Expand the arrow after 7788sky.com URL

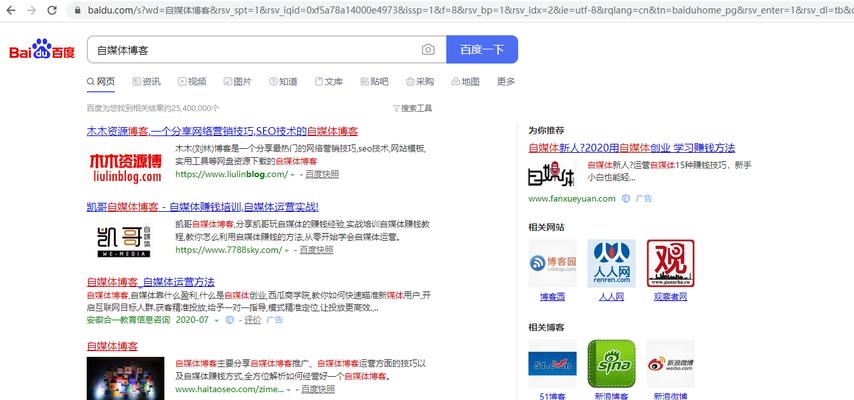click(287, 250)
